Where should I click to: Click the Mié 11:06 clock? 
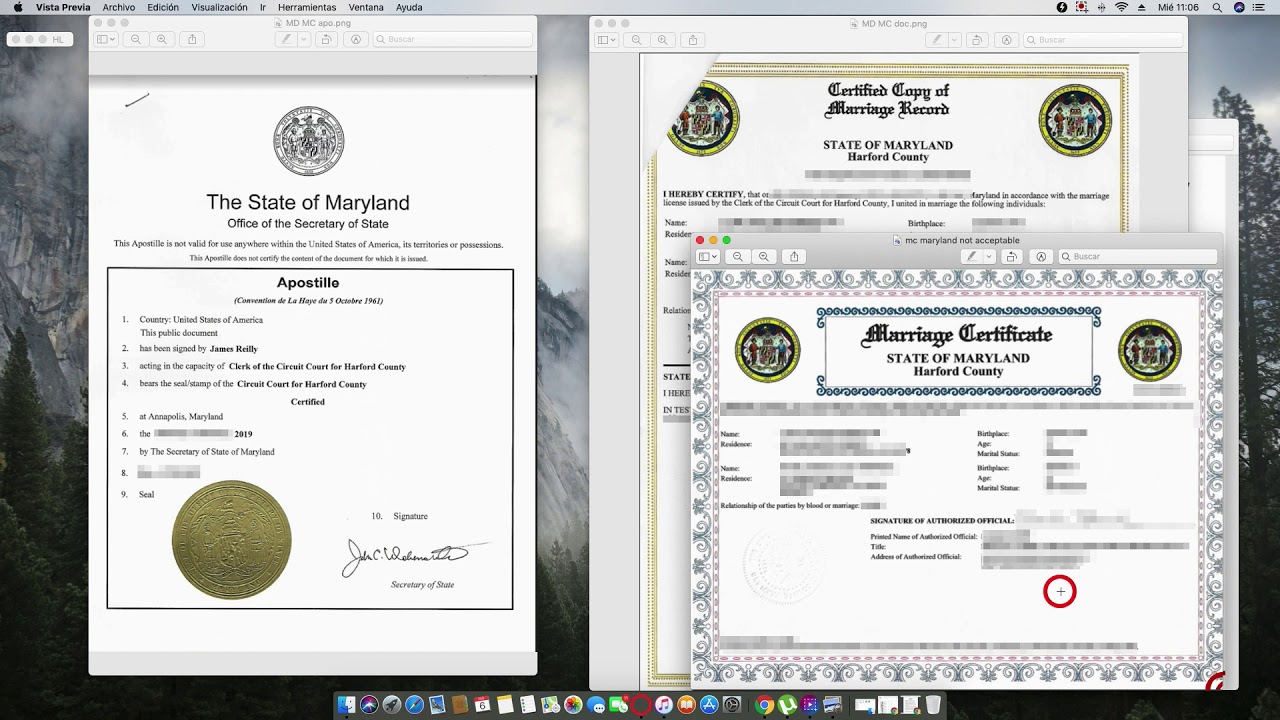click(x=1178, y=7)
